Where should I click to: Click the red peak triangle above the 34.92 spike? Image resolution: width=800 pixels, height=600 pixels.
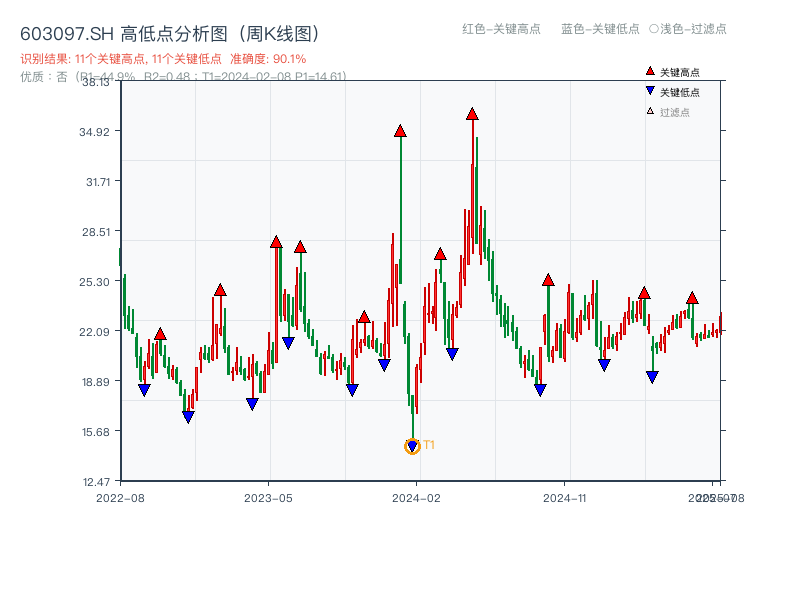coord(402,130)
